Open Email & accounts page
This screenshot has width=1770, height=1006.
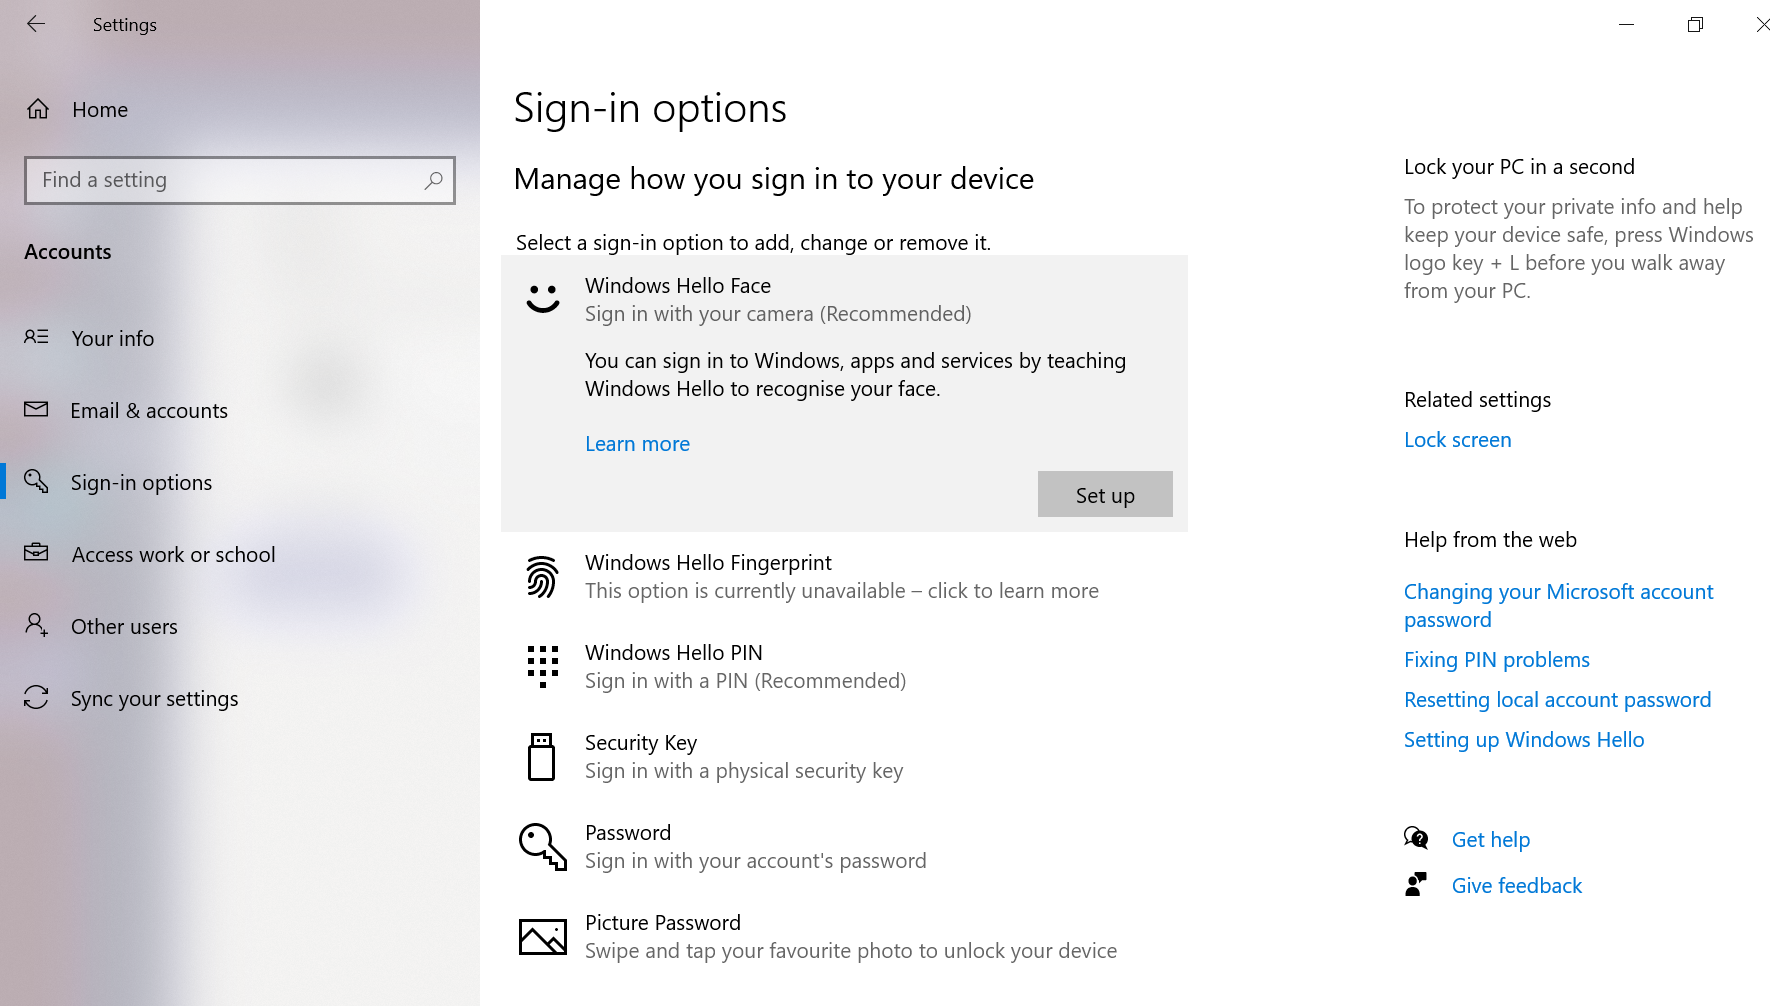coord(148,411)
